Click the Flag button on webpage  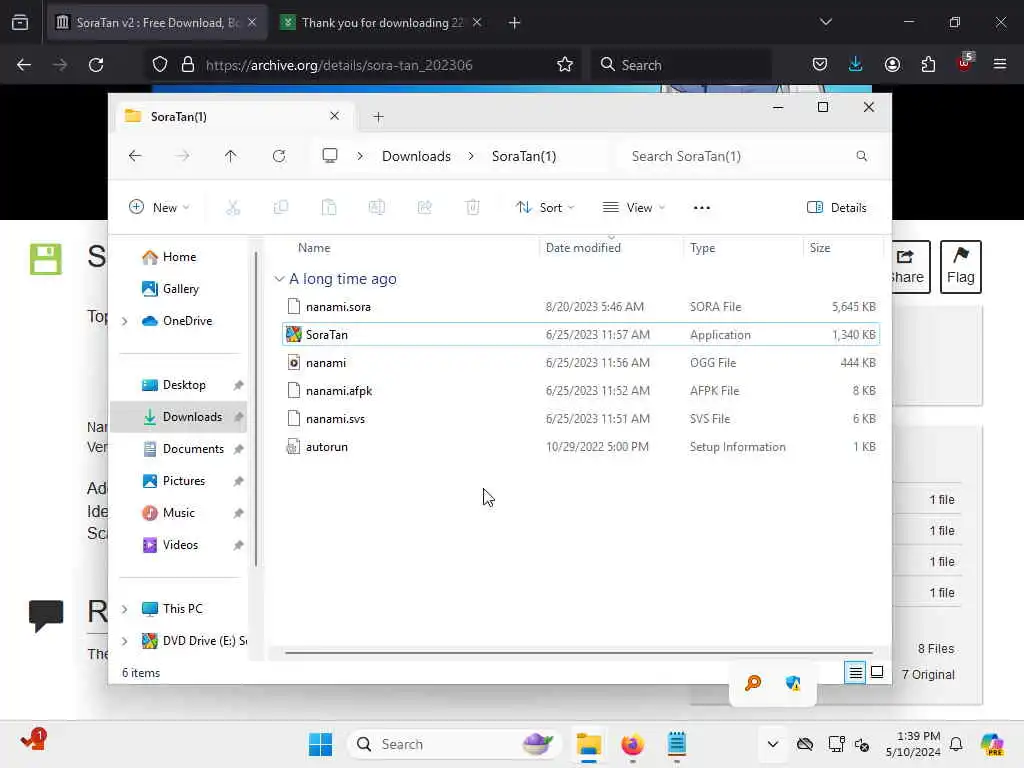point(960,266)
